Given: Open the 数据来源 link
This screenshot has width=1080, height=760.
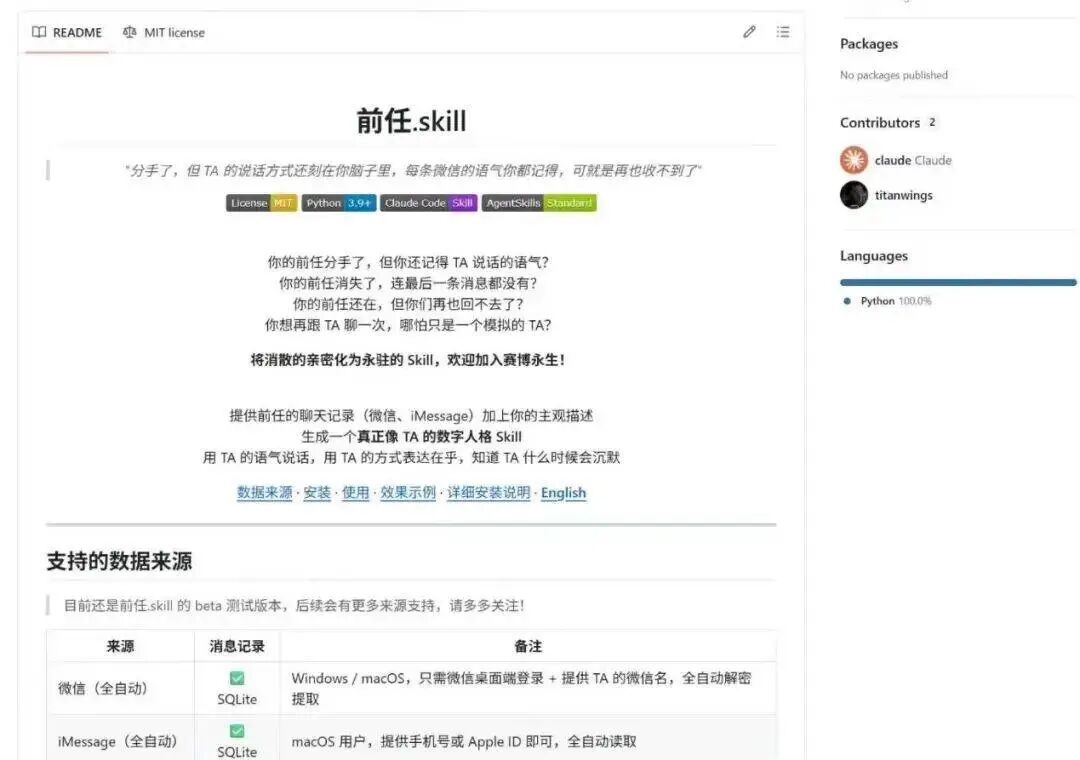Looking at the screenshot, I should pos(263,493).
